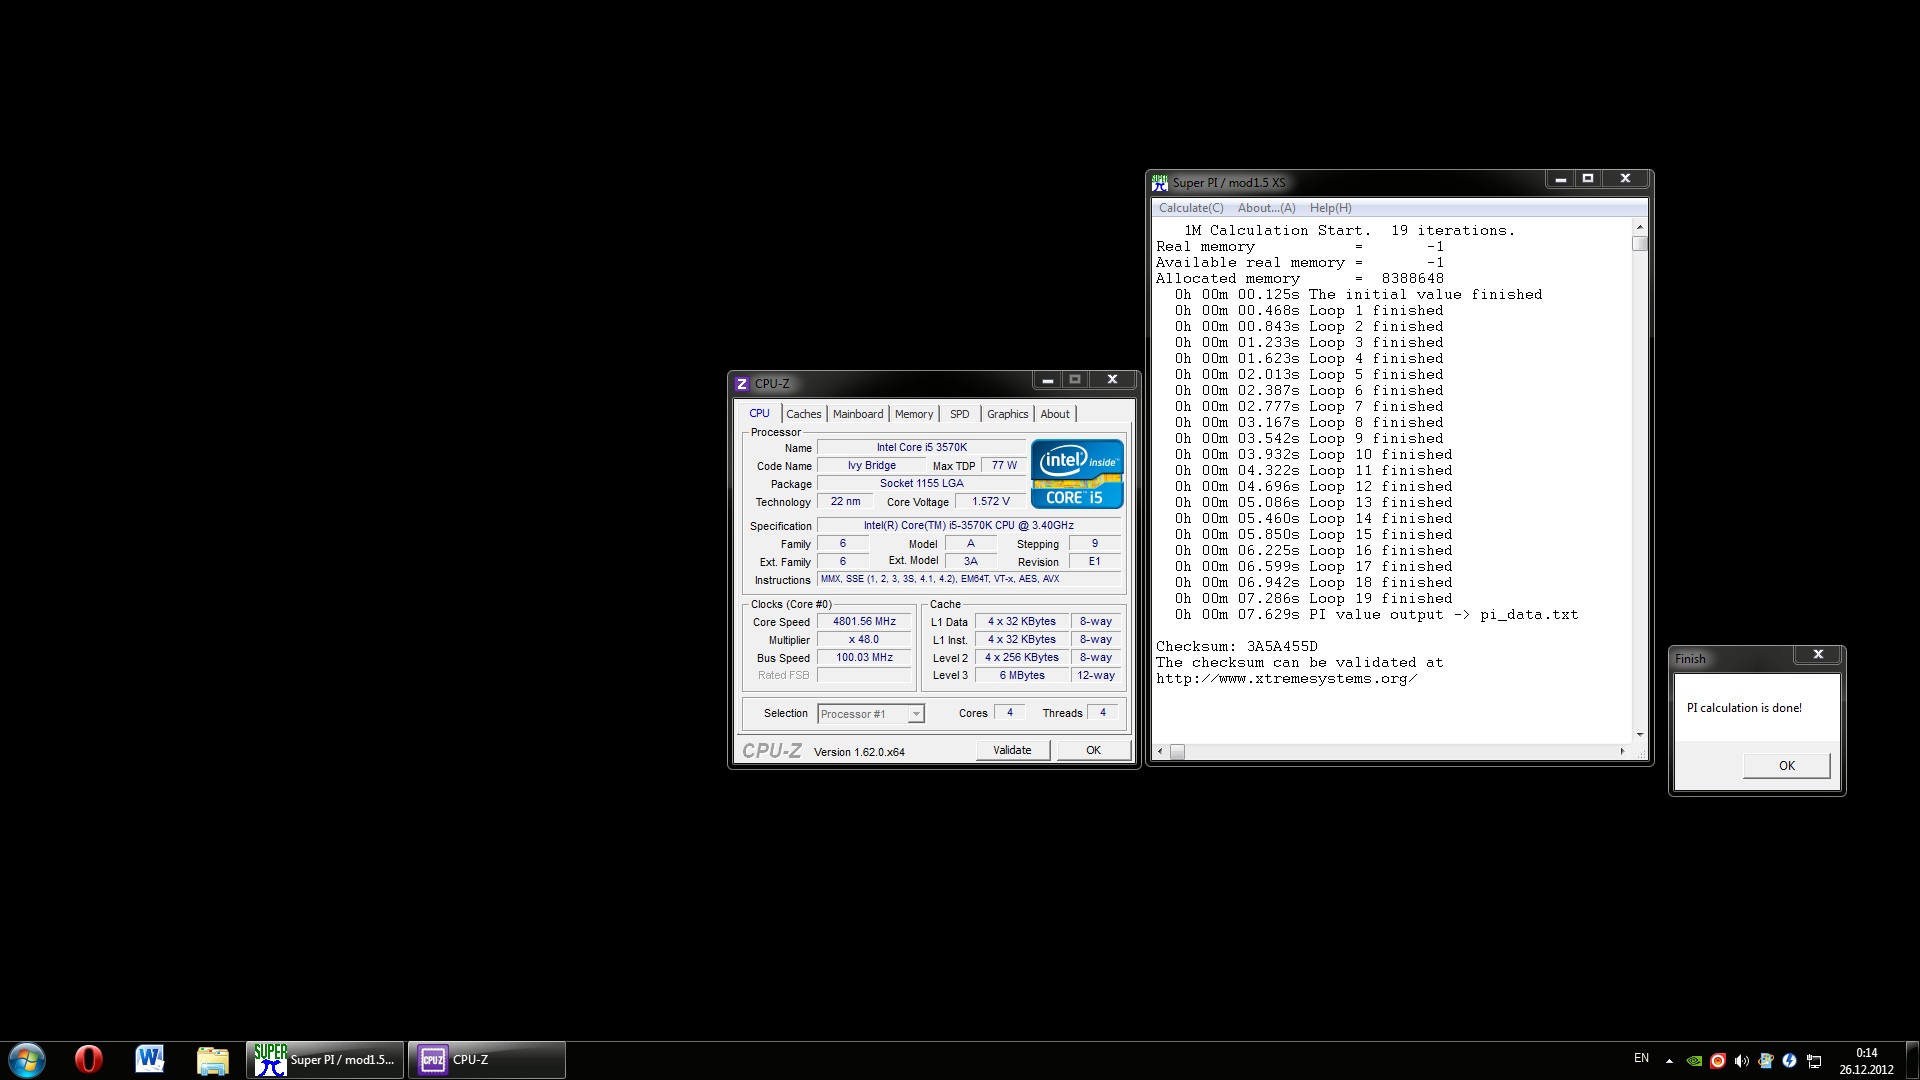Click the EN language indicator
The image size is (1920, 1080).
point(1641,1058)
